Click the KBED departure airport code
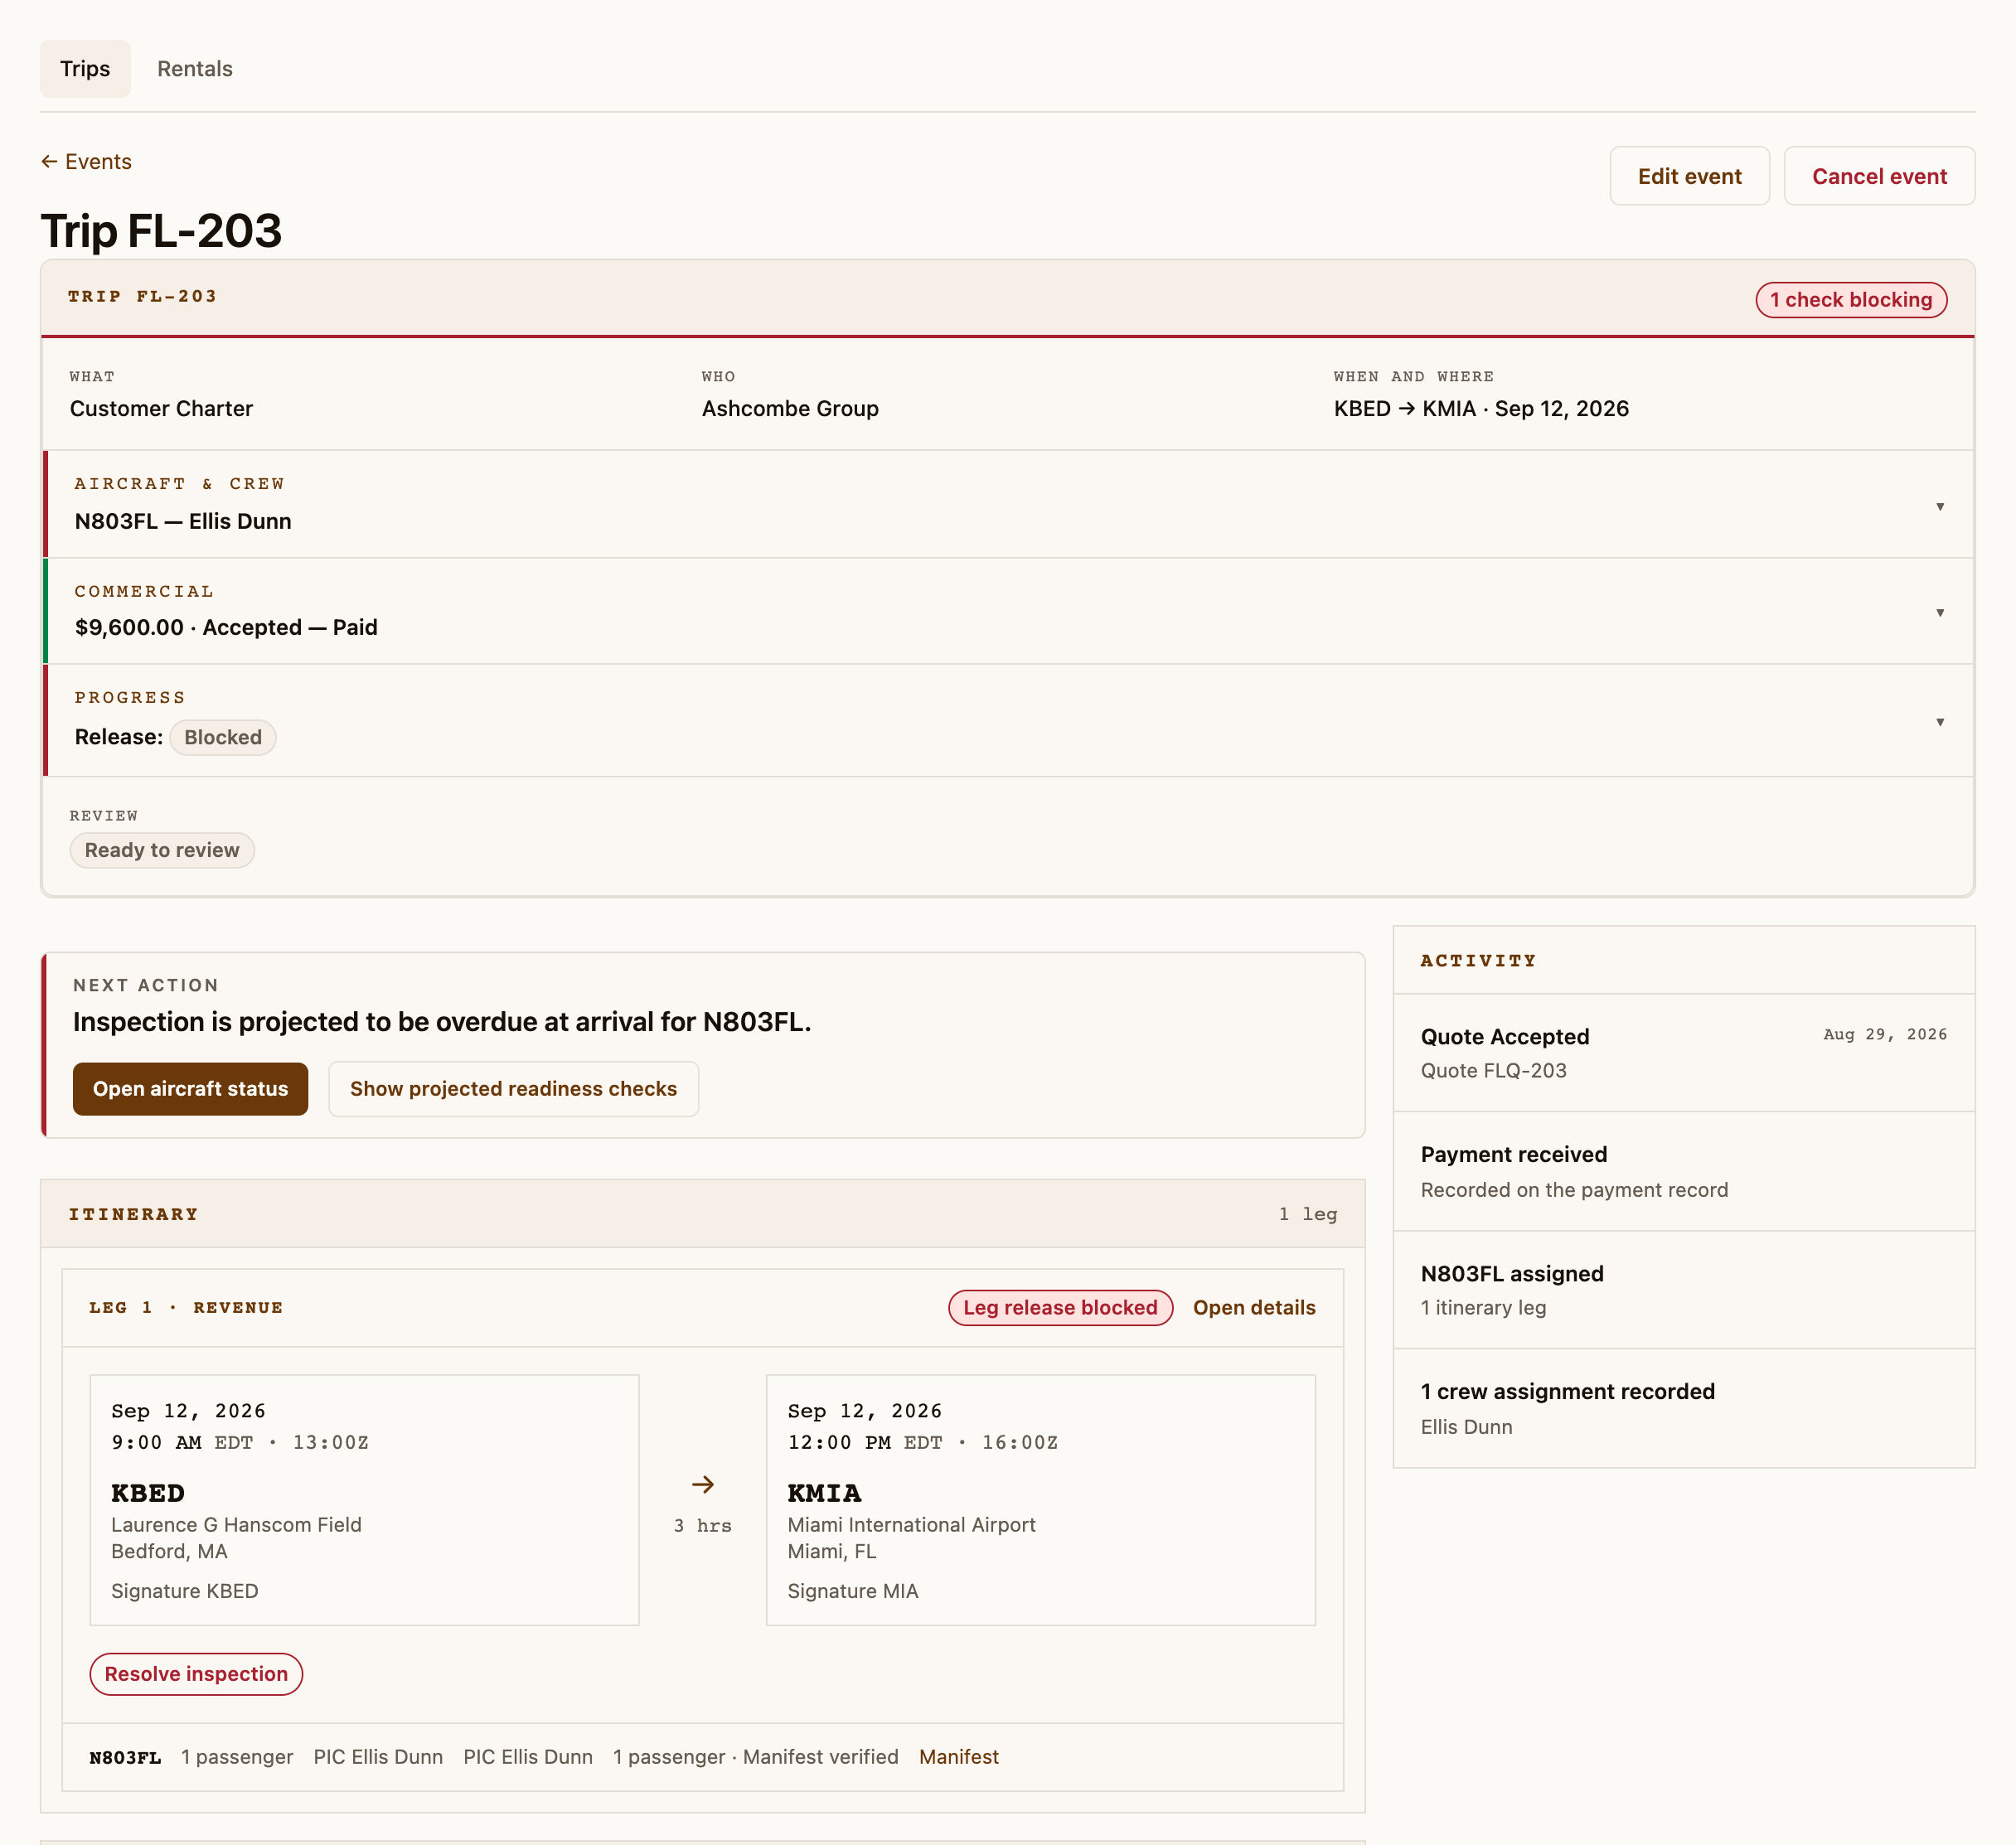This screenshot has width=2016, height=1845. click(148, 1494)
